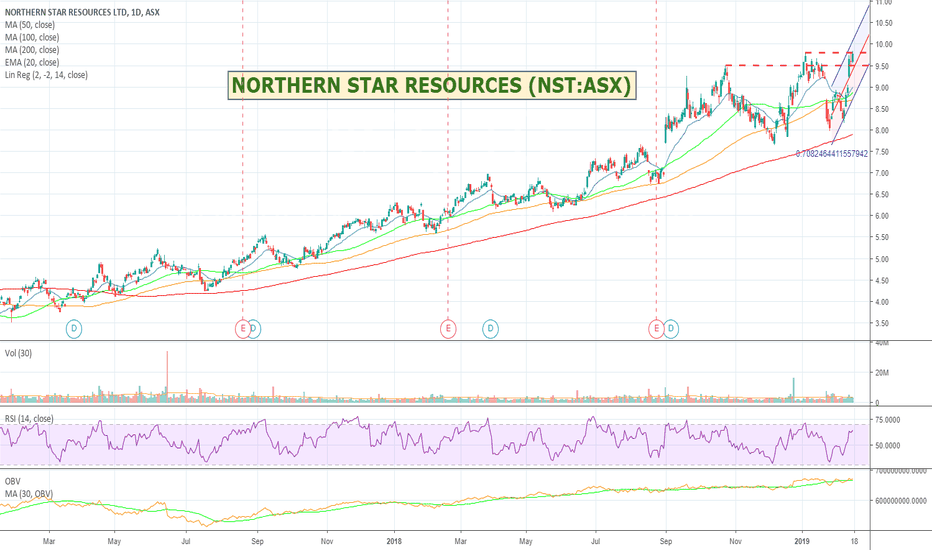Click the 9.00 price axis label
This screenshot has width=932, height=550.
(x=882, y=87)
